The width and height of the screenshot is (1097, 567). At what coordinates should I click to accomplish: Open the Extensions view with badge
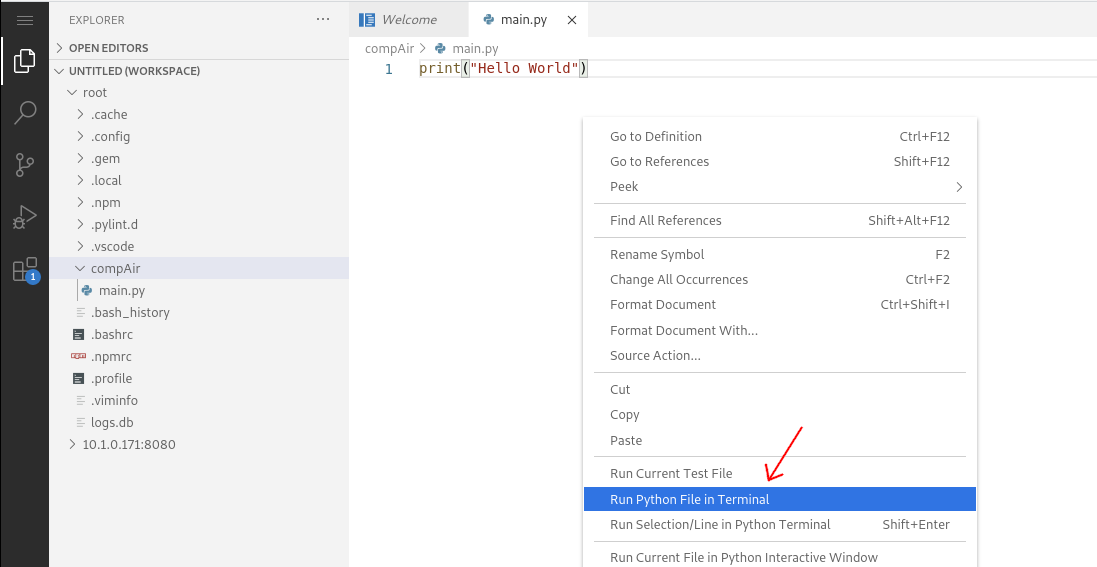click(x=25, y=270)
